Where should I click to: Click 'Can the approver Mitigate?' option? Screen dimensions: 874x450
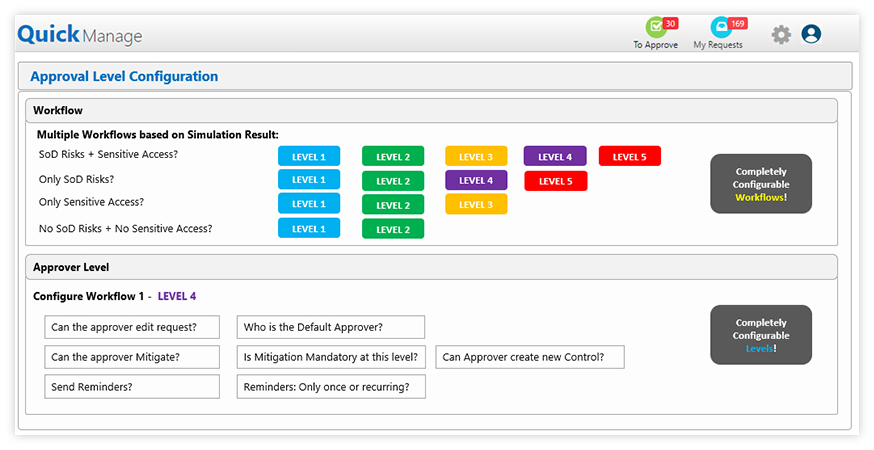tap(132, 357)
